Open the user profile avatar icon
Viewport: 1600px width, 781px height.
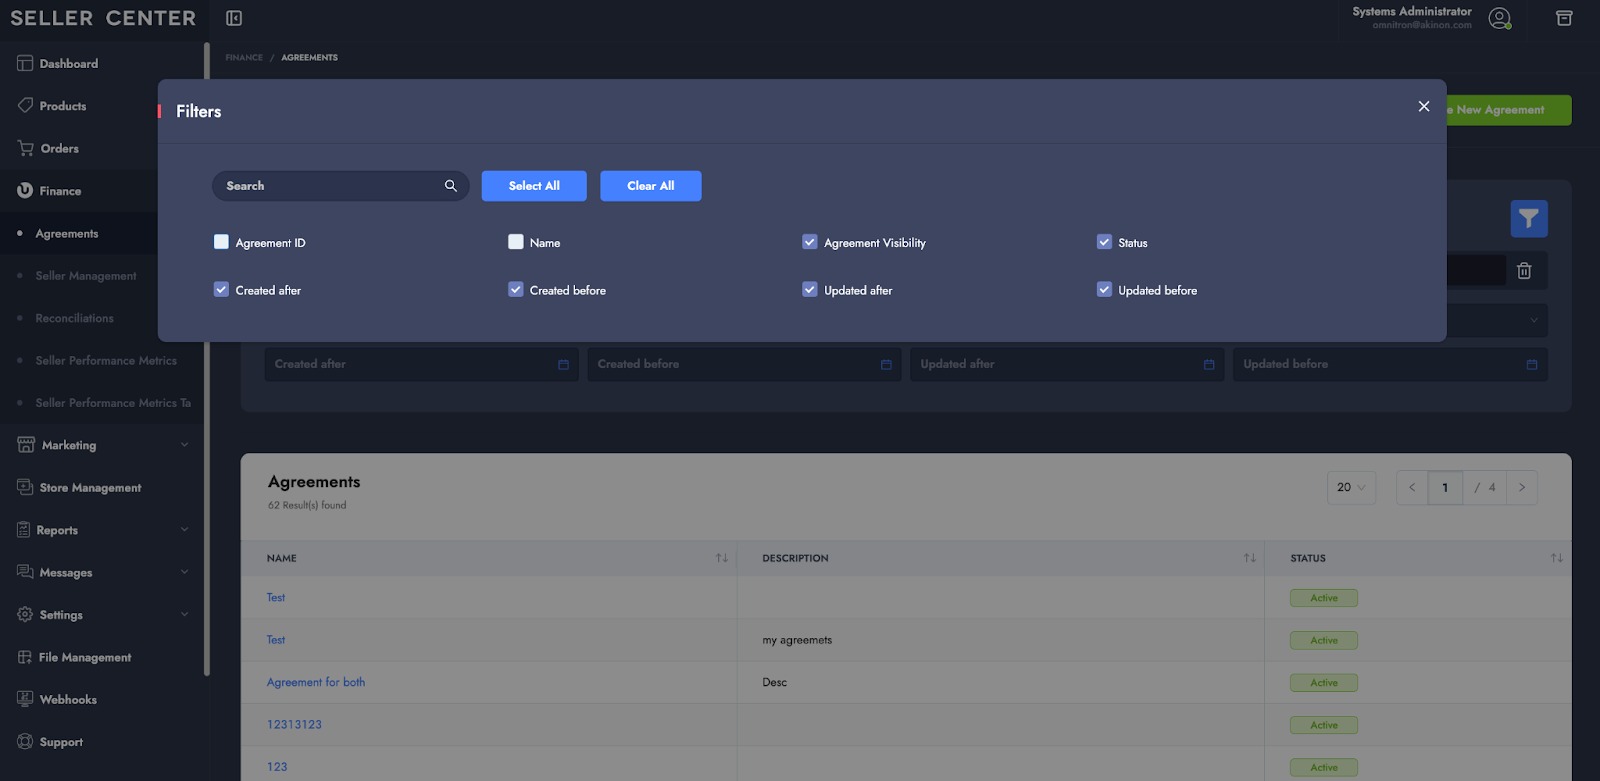(x=1499, y=18)
